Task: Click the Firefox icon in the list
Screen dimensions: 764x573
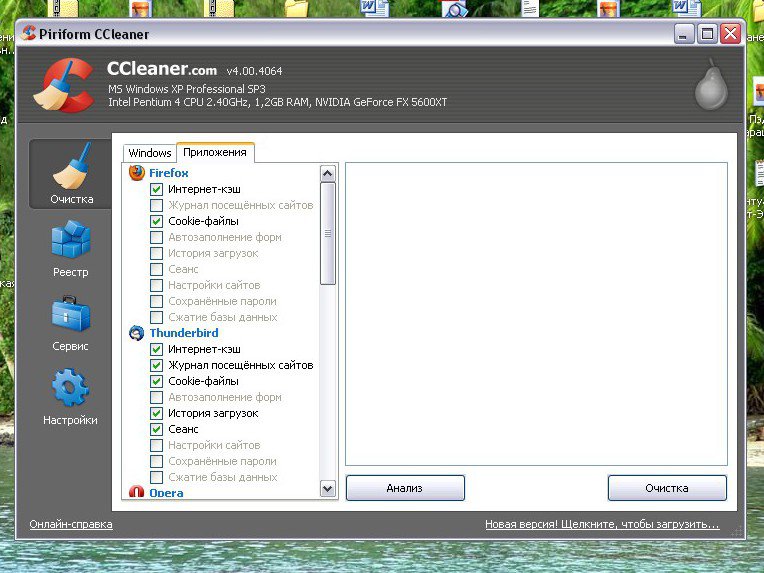Action: 137,173
